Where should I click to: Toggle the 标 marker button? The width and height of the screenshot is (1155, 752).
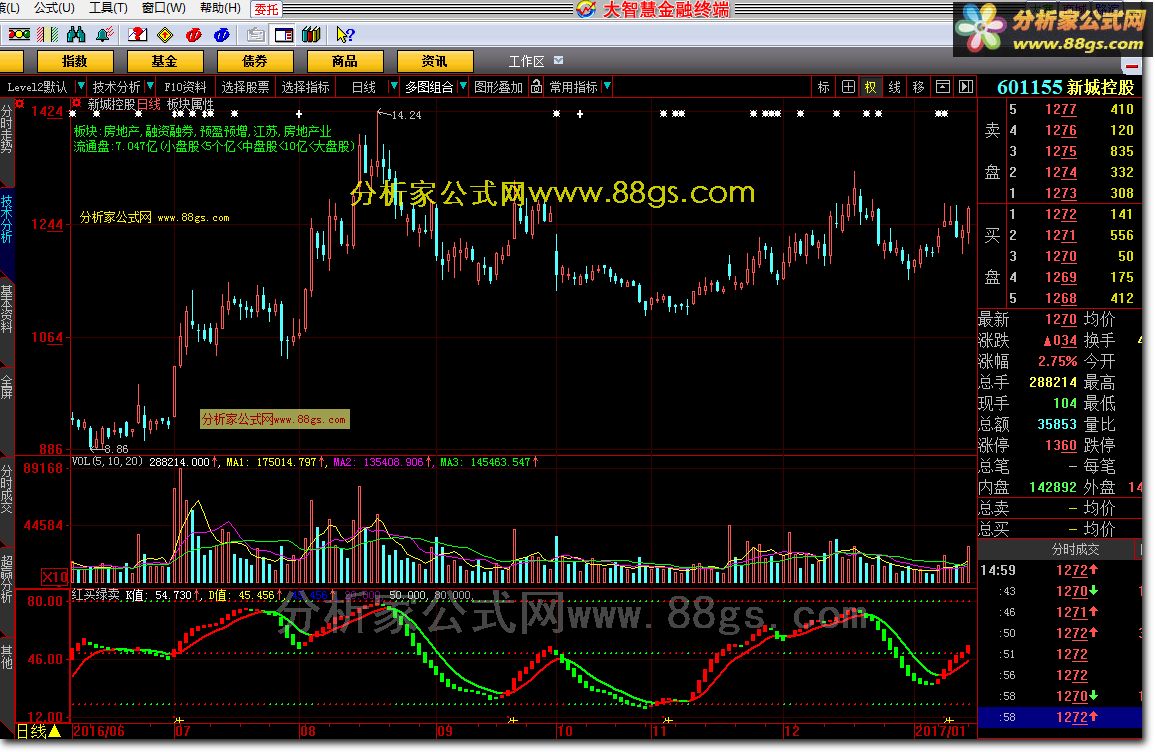pos(824,87)
